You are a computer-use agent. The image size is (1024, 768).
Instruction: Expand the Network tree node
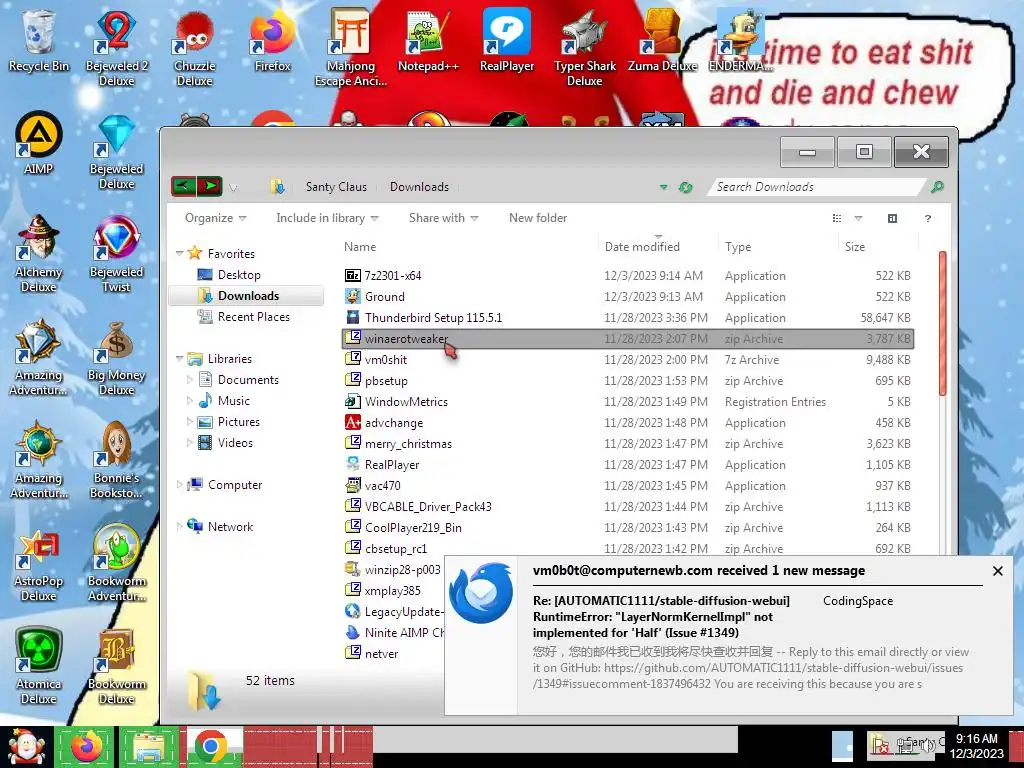point(179,526)
